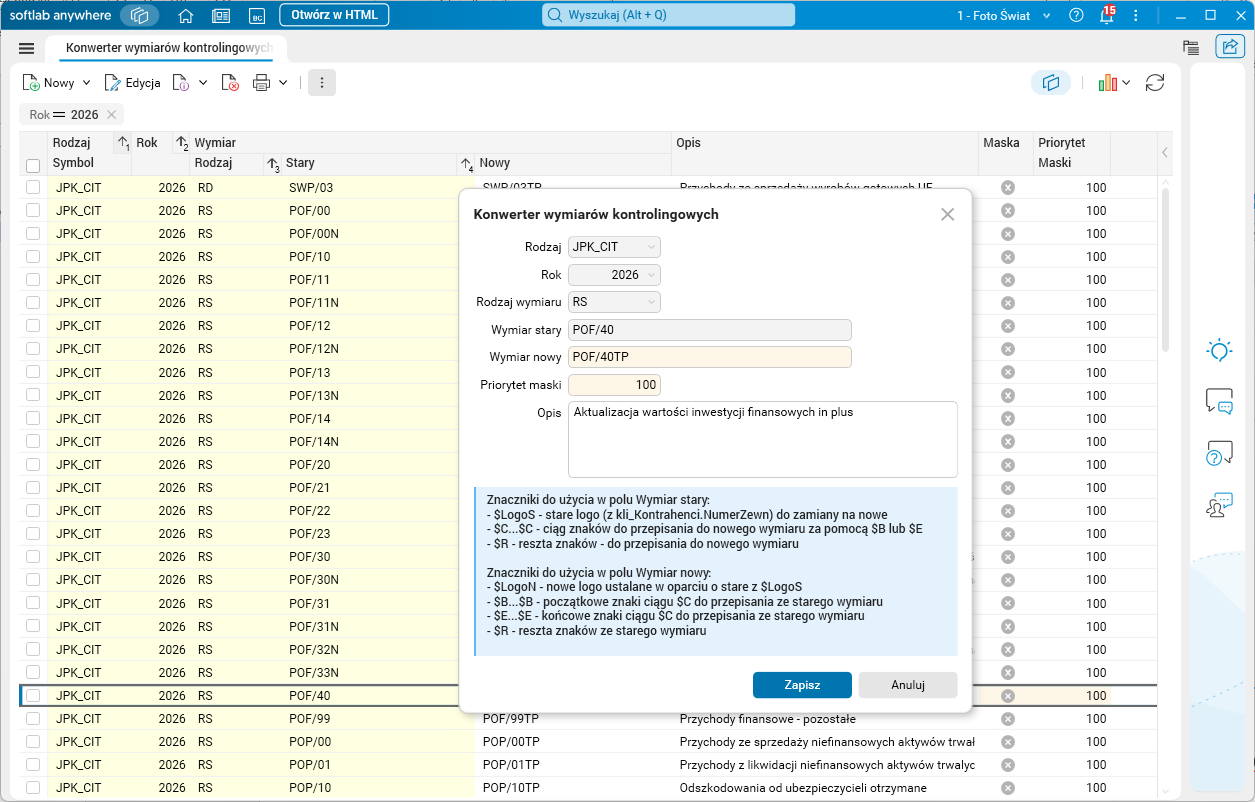Click the Anuluj button

pyautogui.click(x=908, y=685)
